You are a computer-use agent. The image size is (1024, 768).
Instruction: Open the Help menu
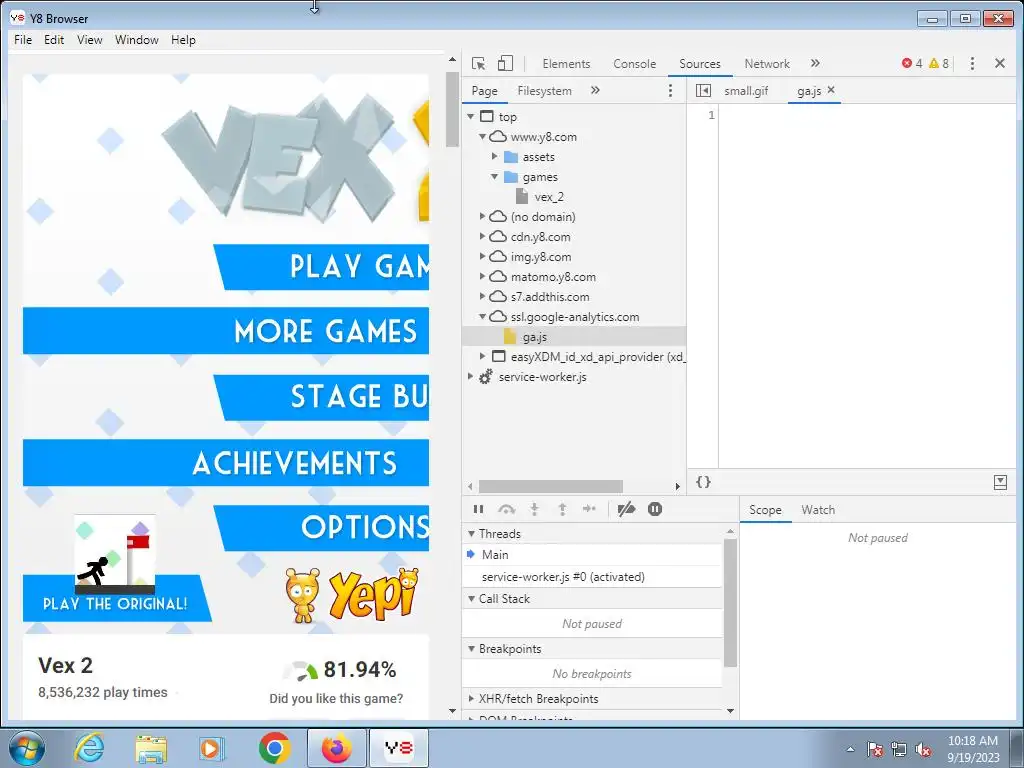(184, 40)
